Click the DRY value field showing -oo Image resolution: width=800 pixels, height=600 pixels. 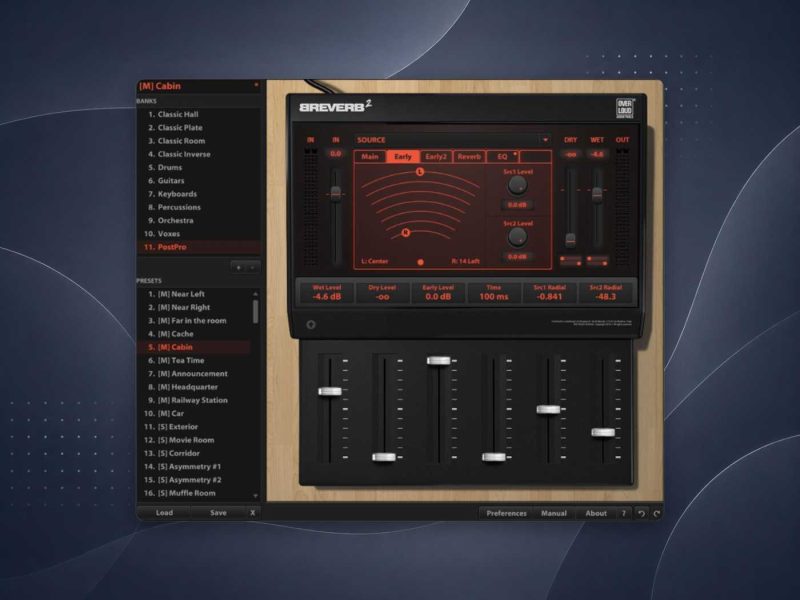570,154
